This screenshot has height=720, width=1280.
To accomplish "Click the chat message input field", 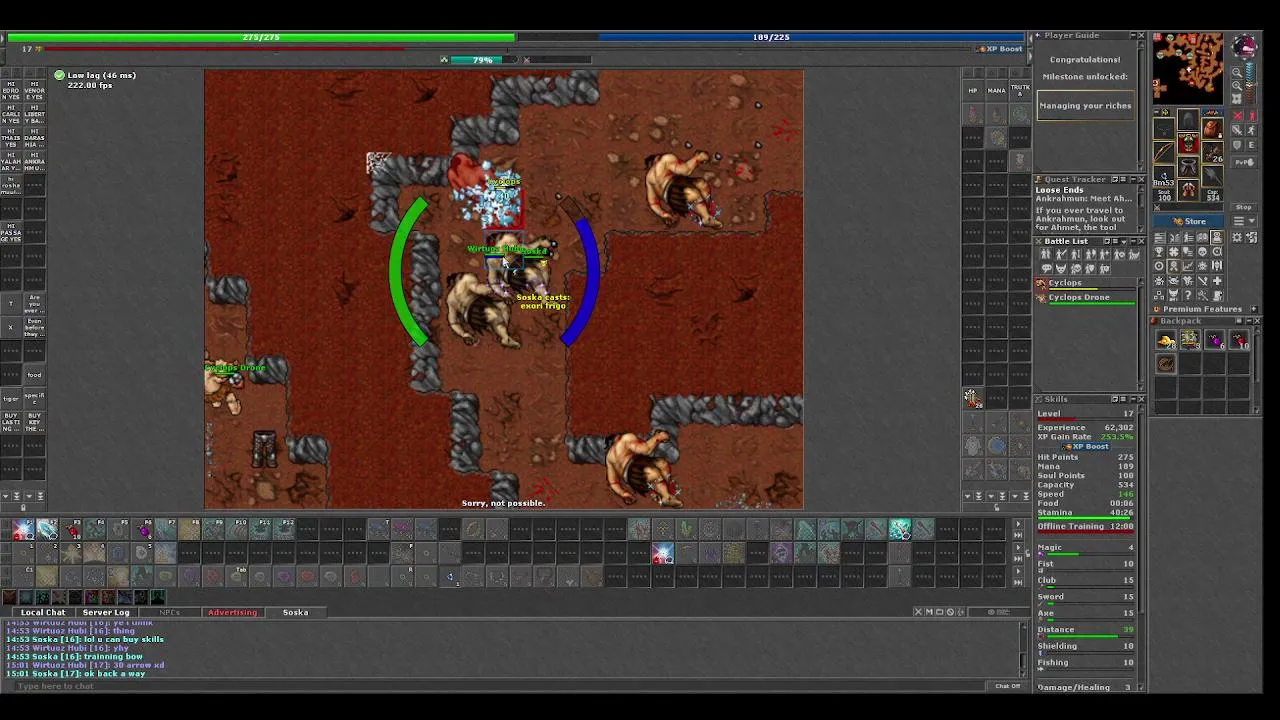I will [500, 686].
